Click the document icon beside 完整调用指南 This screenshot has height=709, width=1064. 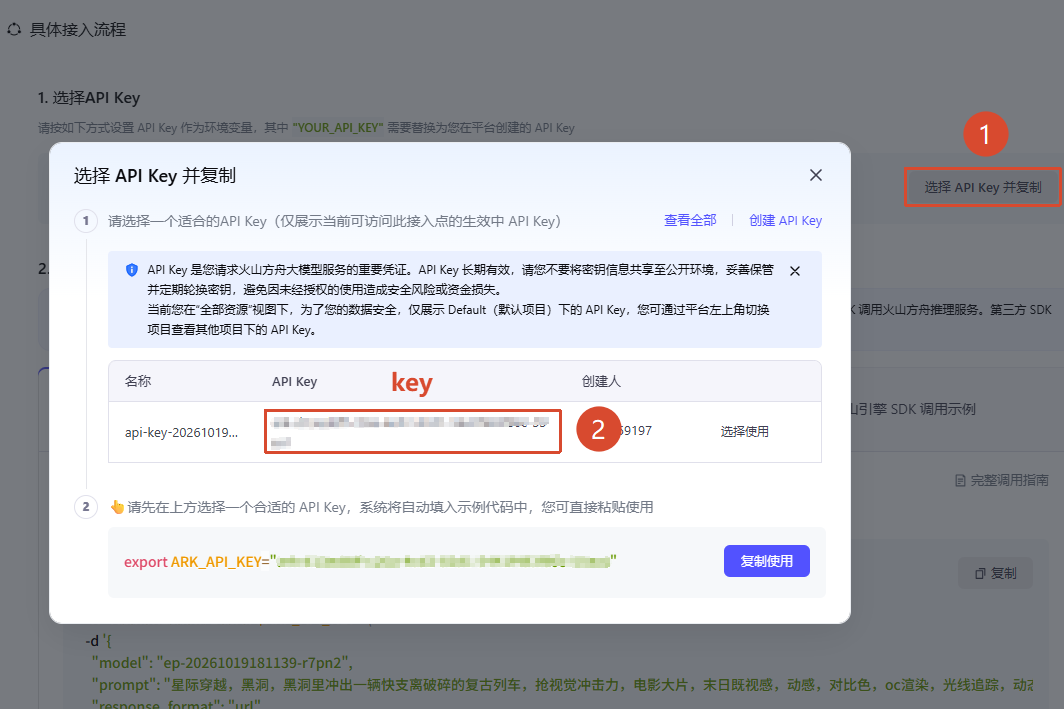(x=960, y=481)
